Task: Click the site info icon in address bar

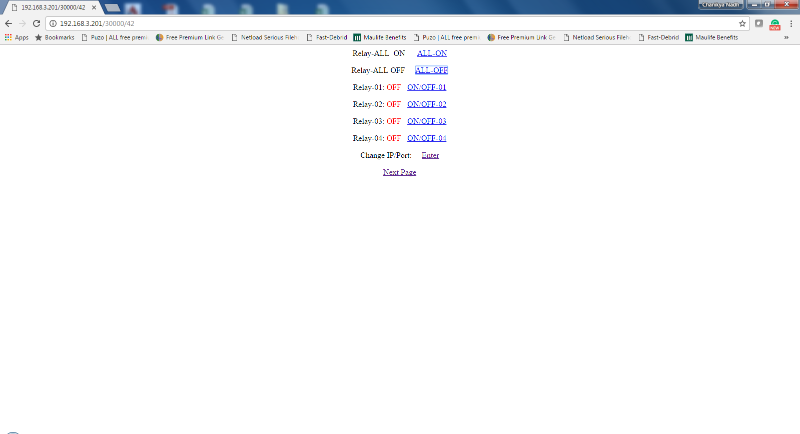Action: (x=53, y=23)
